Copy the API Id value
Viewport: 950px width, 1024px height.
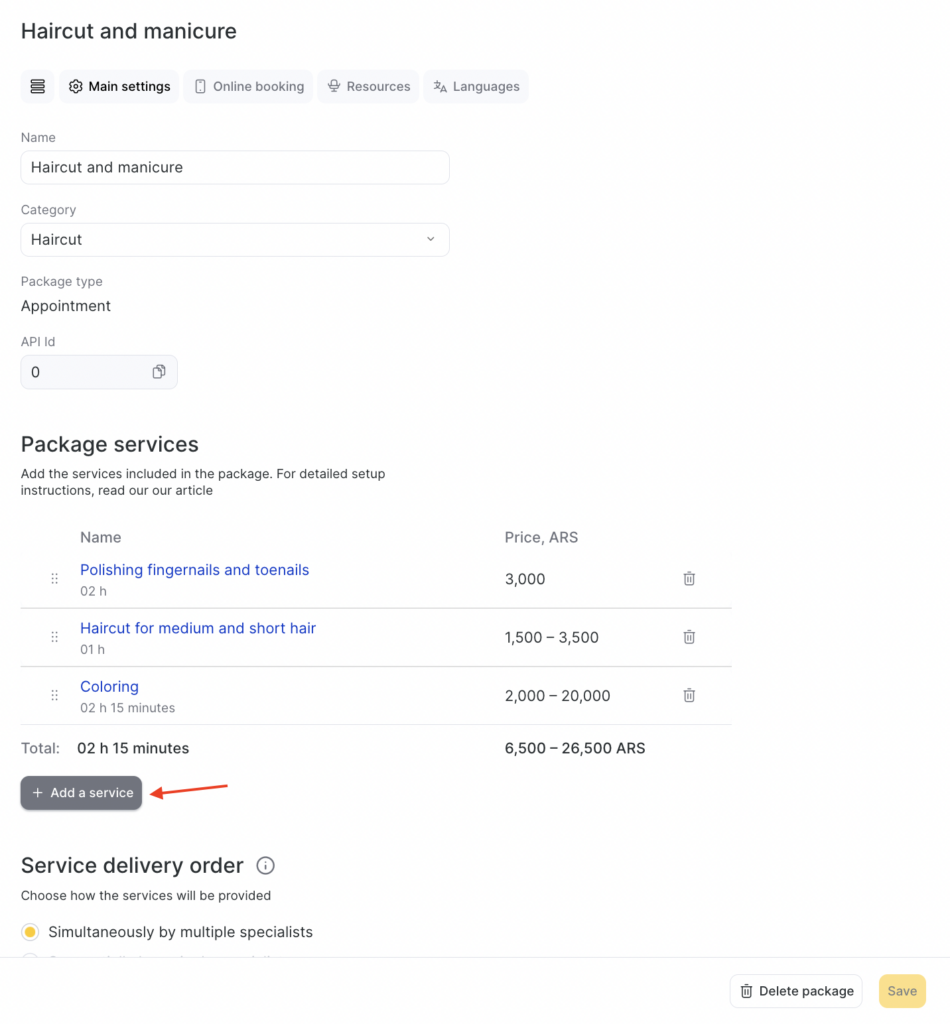[158, 372]
